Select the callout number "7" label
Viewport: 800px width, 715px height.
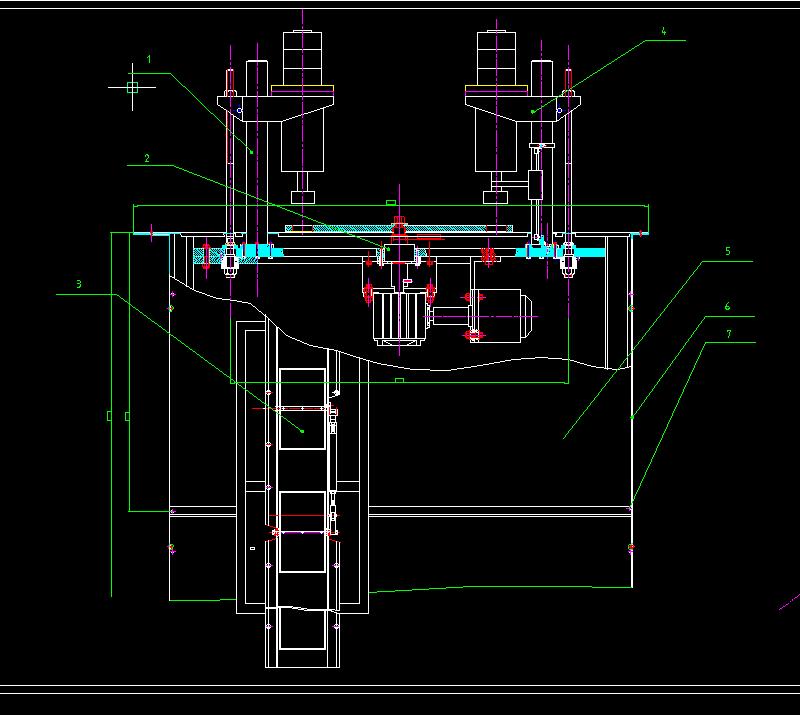tap(729, 334)
